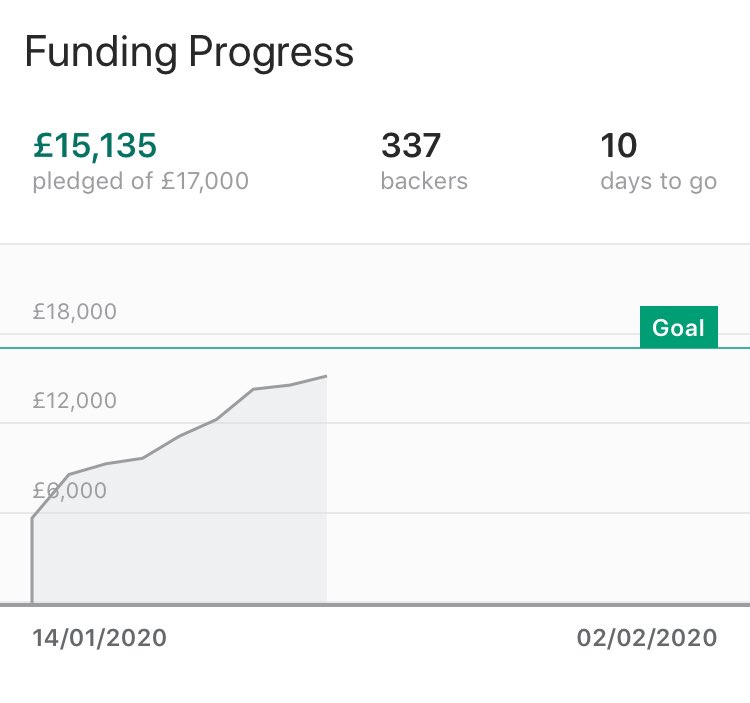Viewport: 750px width, 703px height.
Task: Click the empty chart area right of curve
Action: (536, 478)
